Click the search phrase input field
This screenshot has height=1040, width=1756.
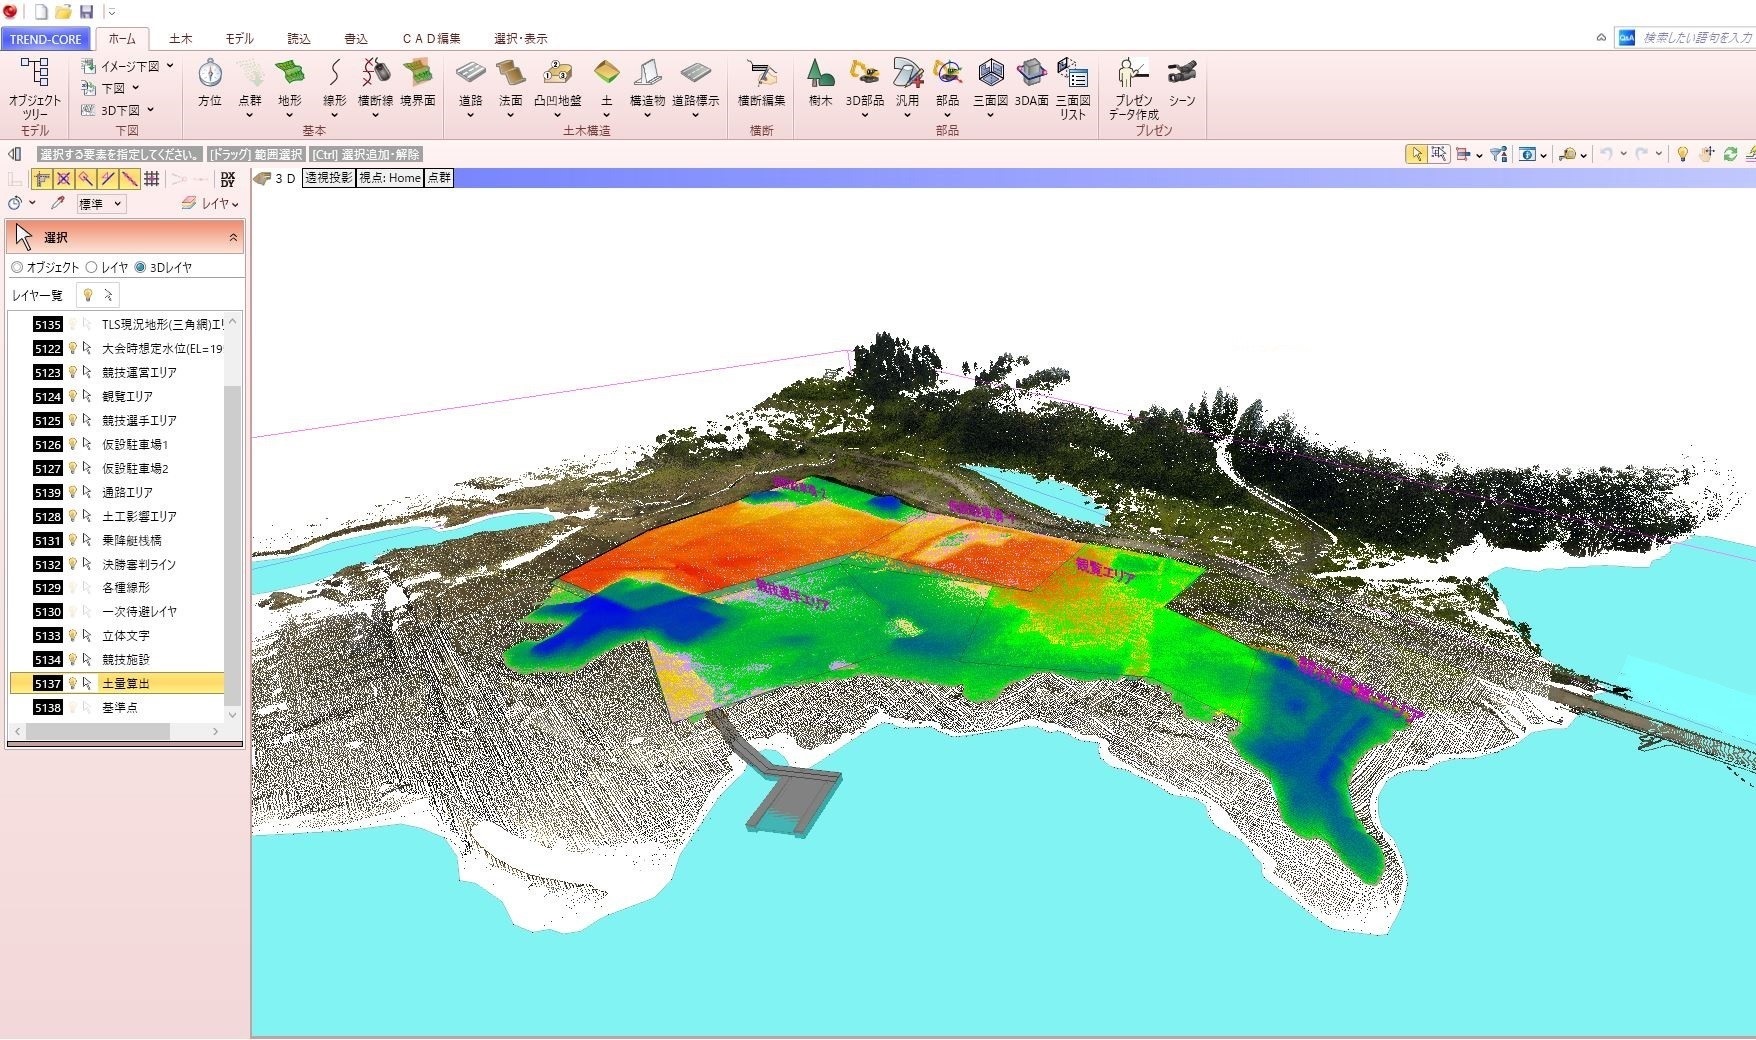click(x=1695, y=38)
